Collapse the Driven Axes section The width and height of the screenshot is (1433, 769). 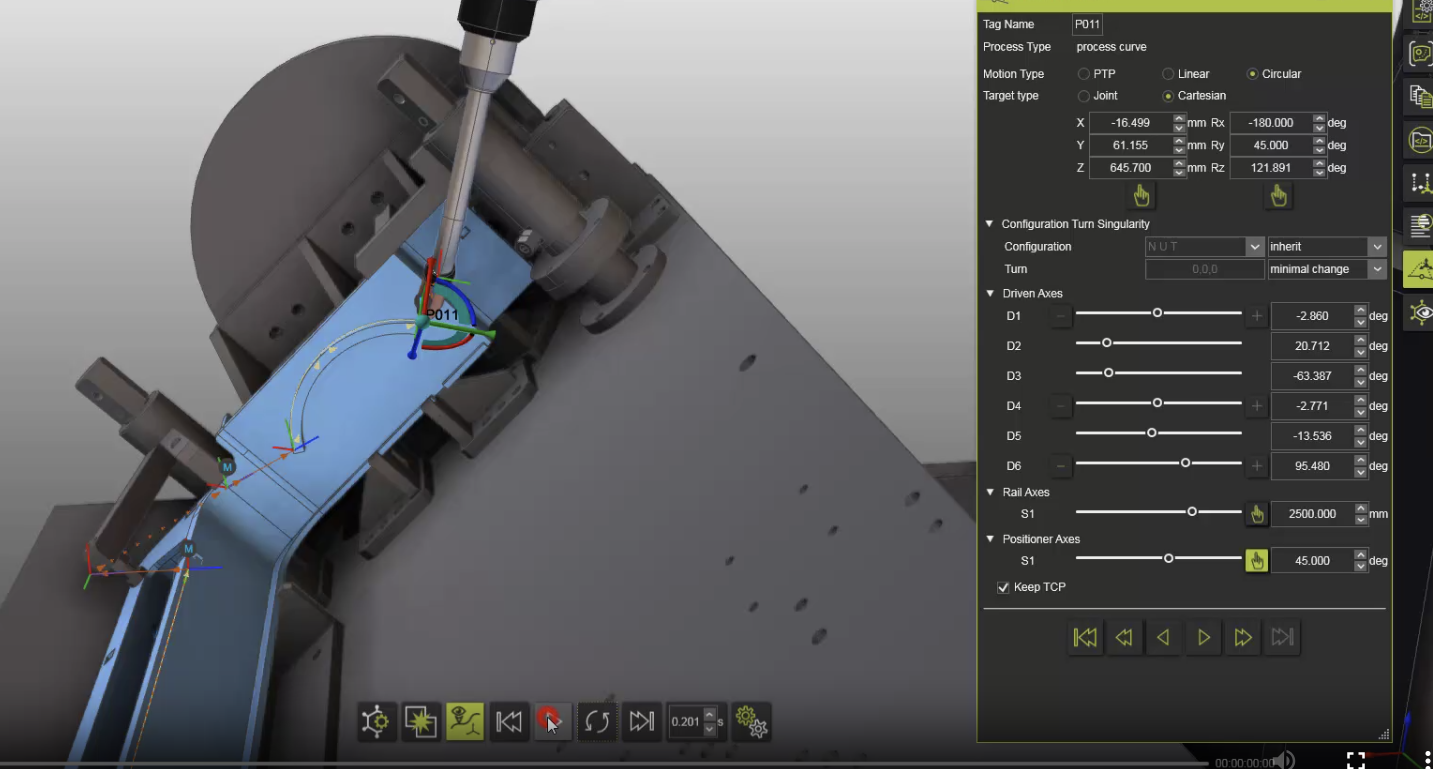(x=990, y=294)
